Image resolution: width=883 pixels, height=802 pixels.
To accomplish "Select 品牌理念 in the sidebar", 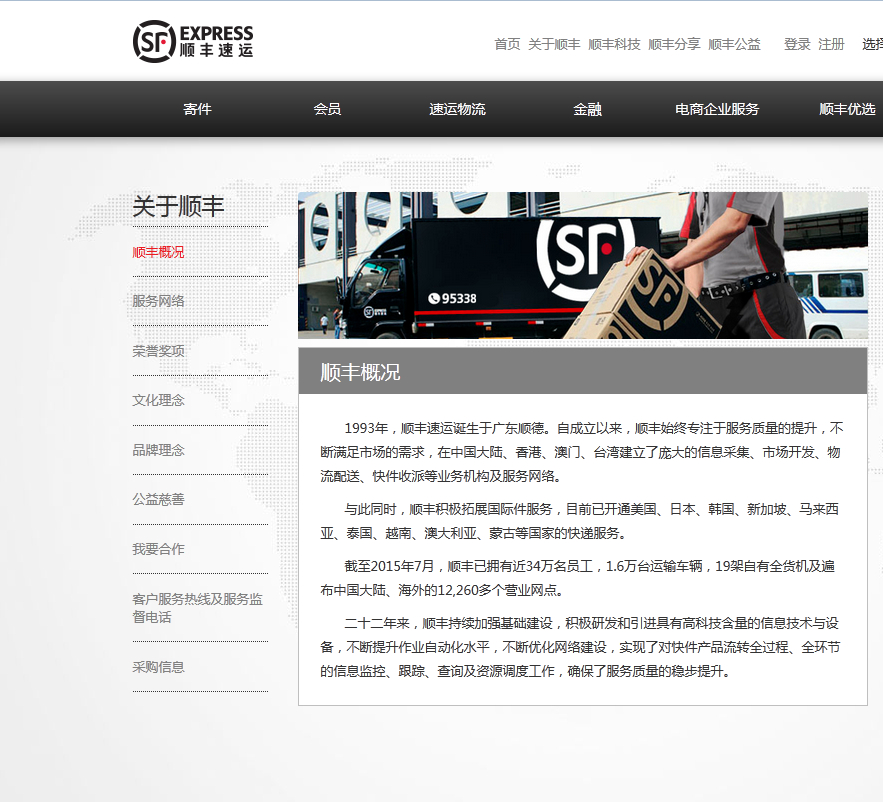I will [158, 450].
